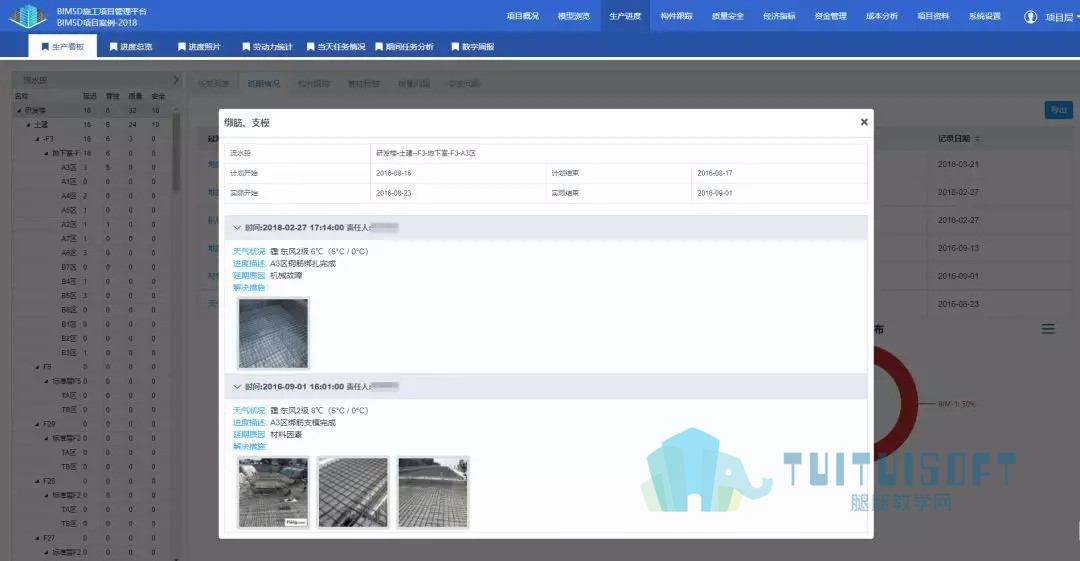Click 解决措施 label in 2016-09-01 record

pyautogui.click(x=249, y=447)
